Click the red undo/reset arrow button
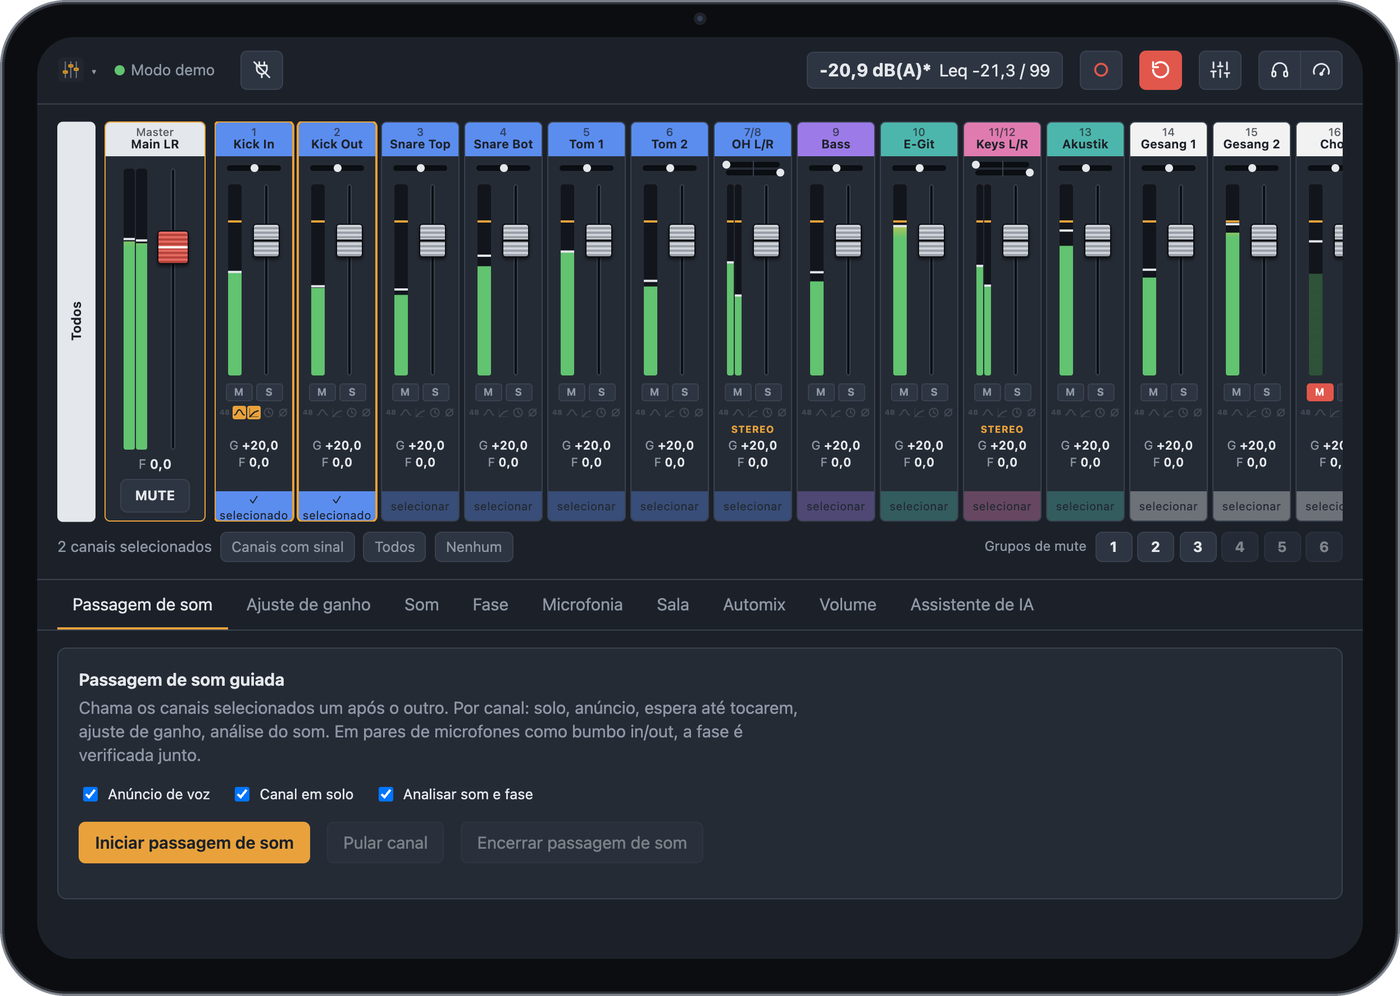1400x996 pixels. click(x=1160, y=70)
